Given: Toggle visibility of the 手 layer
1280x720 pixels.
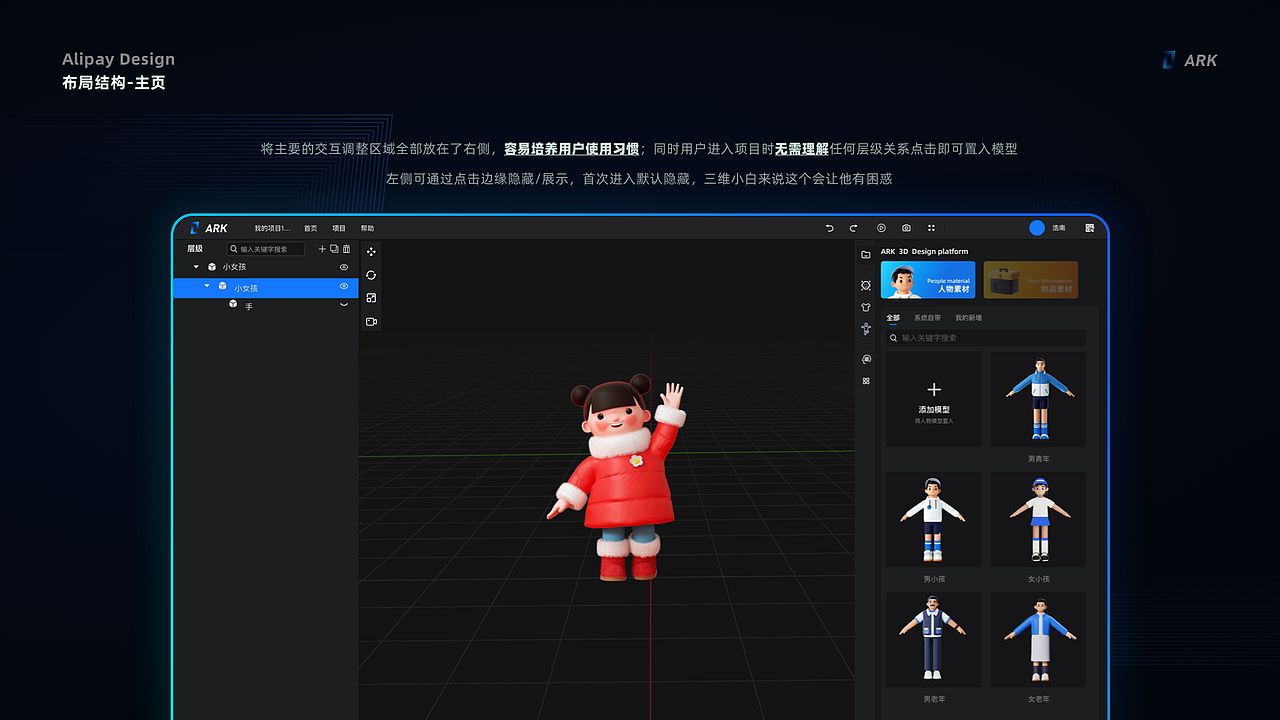Looking at the screenshot, I should point(344,304).
